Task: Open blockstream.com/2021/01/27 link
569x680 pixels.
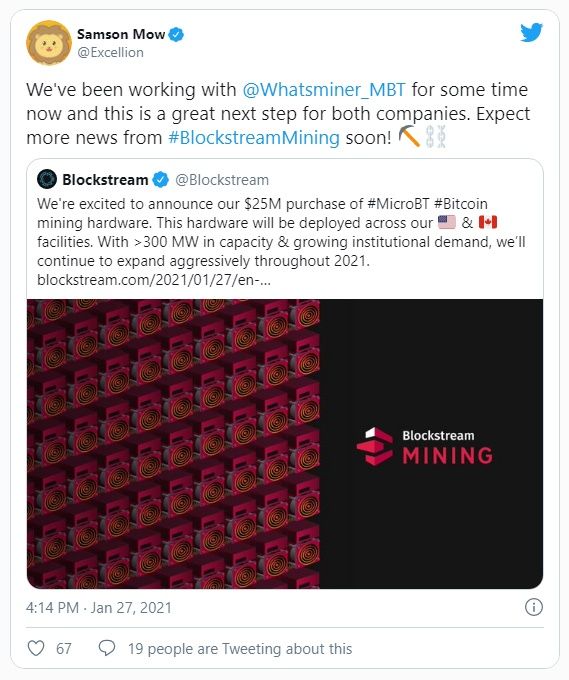Action: click(x=154, y=280)
